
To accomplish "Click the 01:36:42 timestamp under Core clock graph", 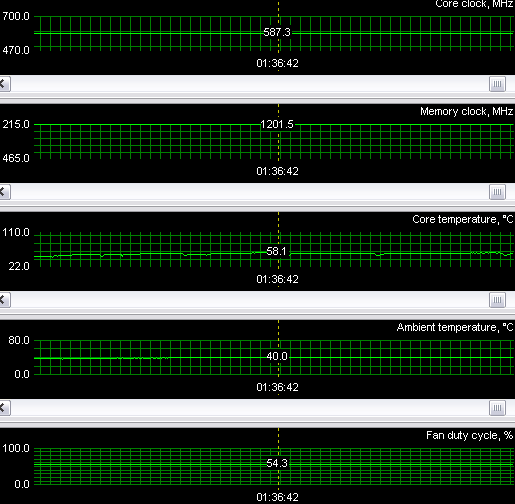I will coord(277,63).
